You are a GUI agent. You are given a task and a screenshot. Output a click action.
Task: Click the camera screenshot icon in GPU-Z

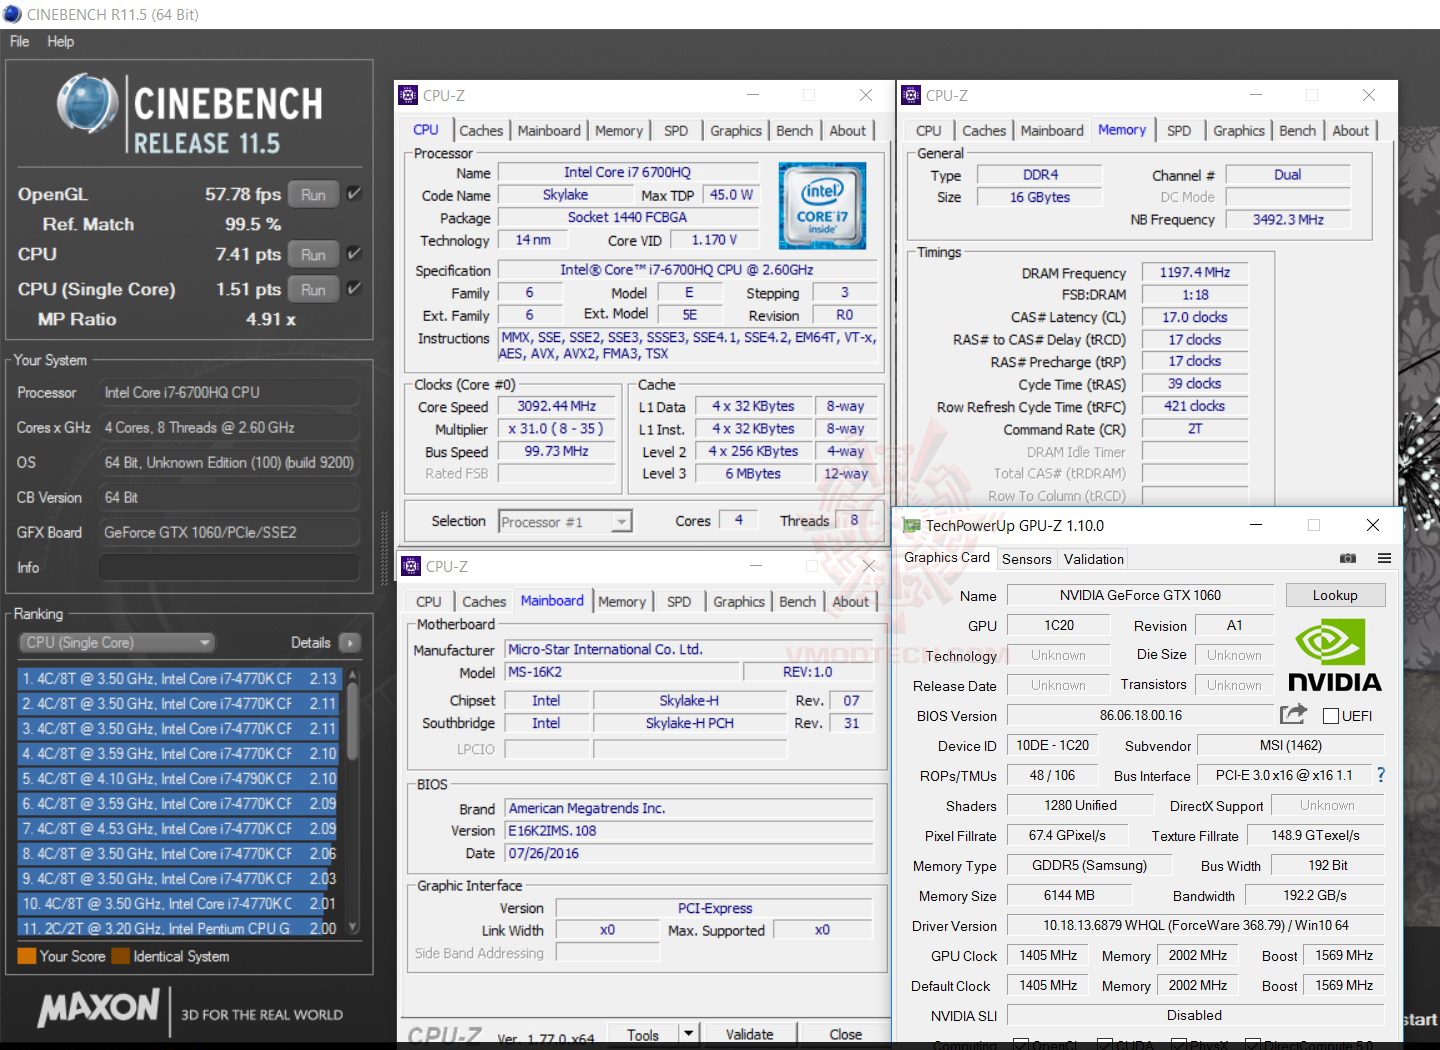[x=1348, y=558]
